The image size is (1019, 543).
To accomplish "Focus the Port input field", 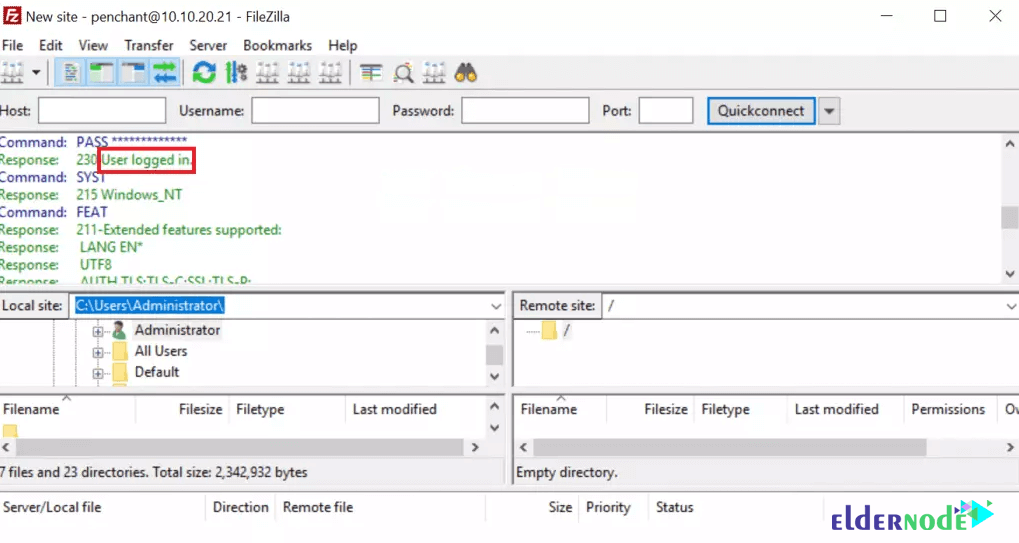I will click(x=666, y=110).
